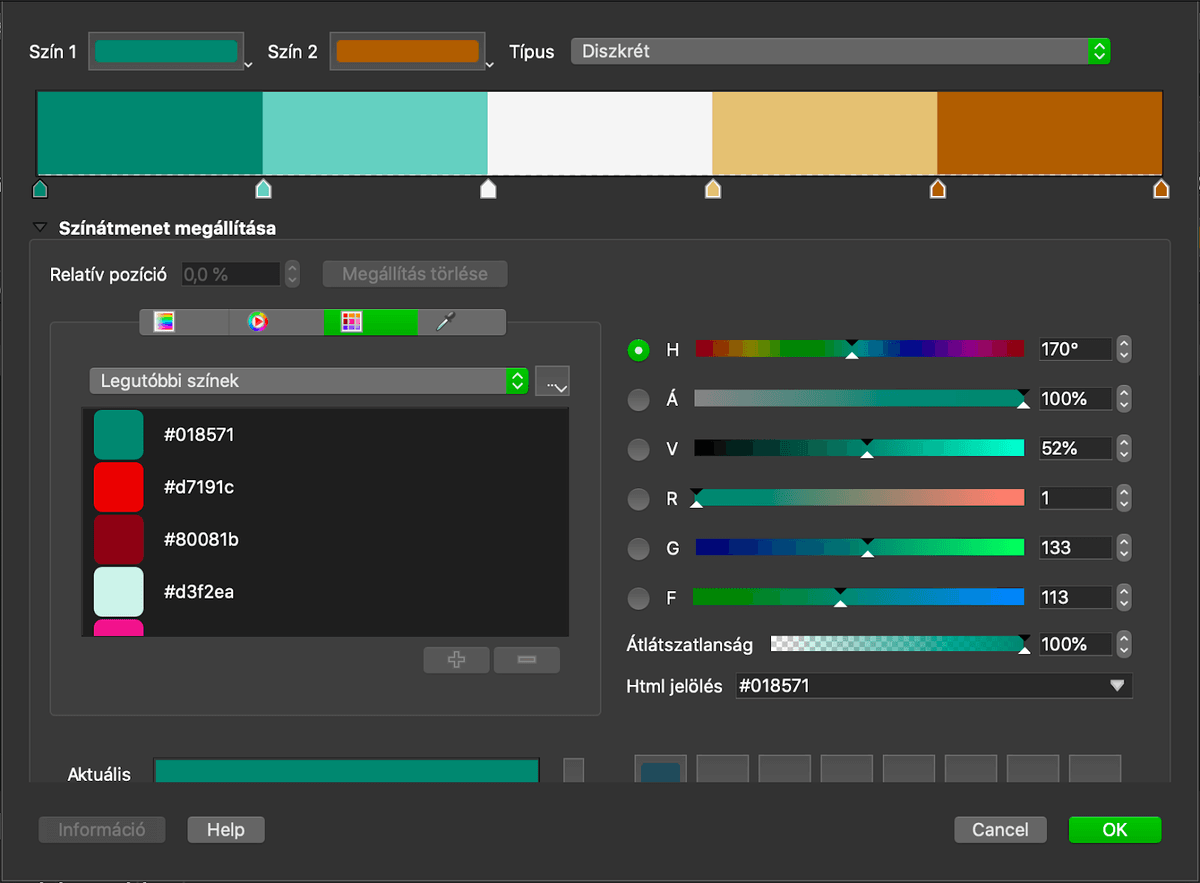Image resolution: width=1200 pixels, height=883 pixels.
Task: Open the color ramp picker tab
Action: tap(164, 322)
